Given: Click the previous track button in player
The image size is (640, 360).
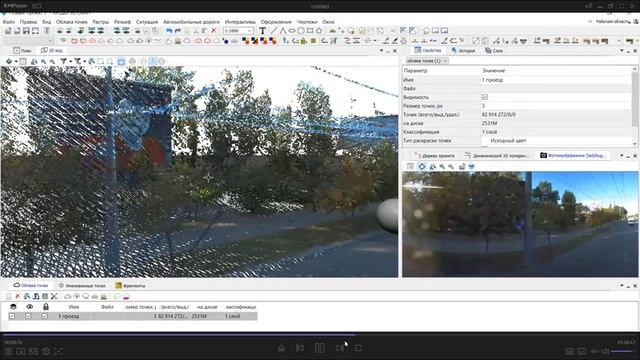Looking at the screenshot, I should tap(300, 348).
